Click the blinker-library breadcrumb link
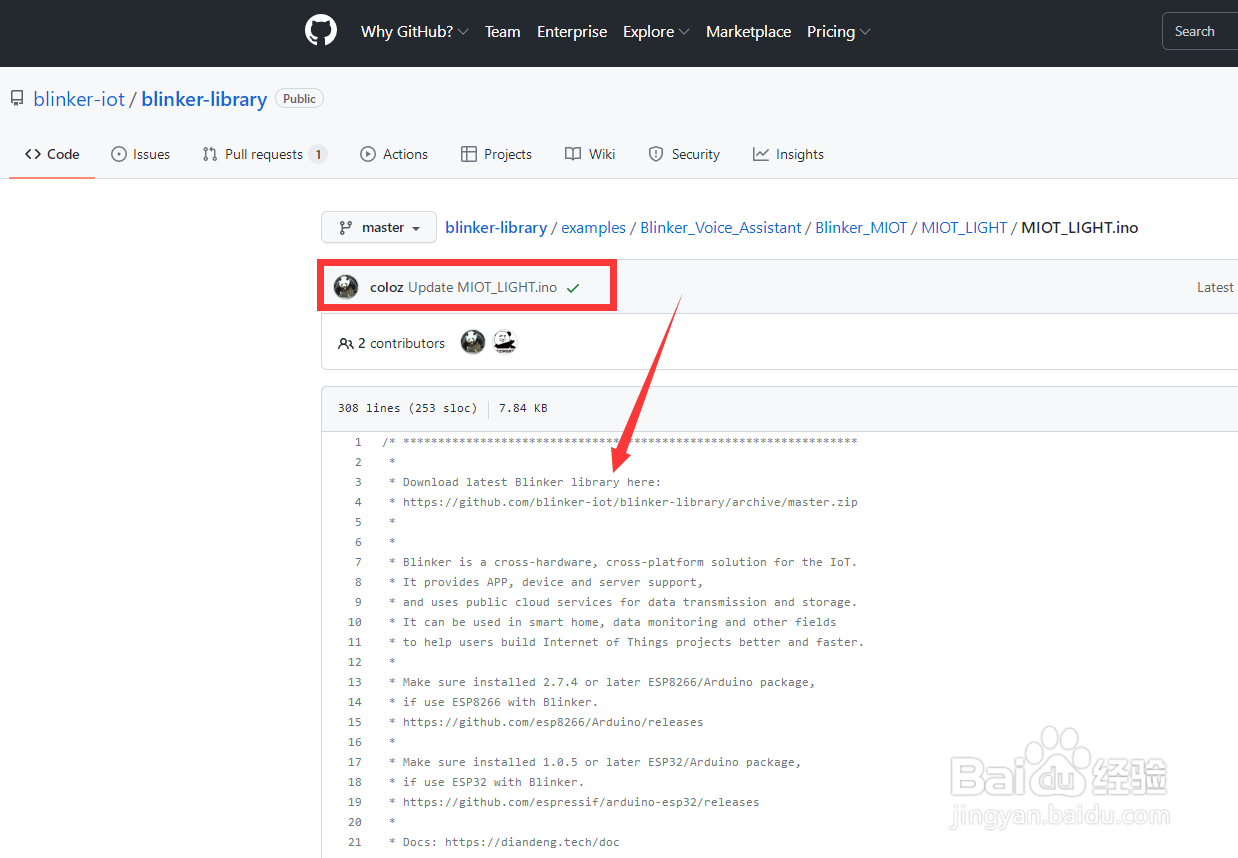This screenshot has width=1238, height=858. click(496, 228)
